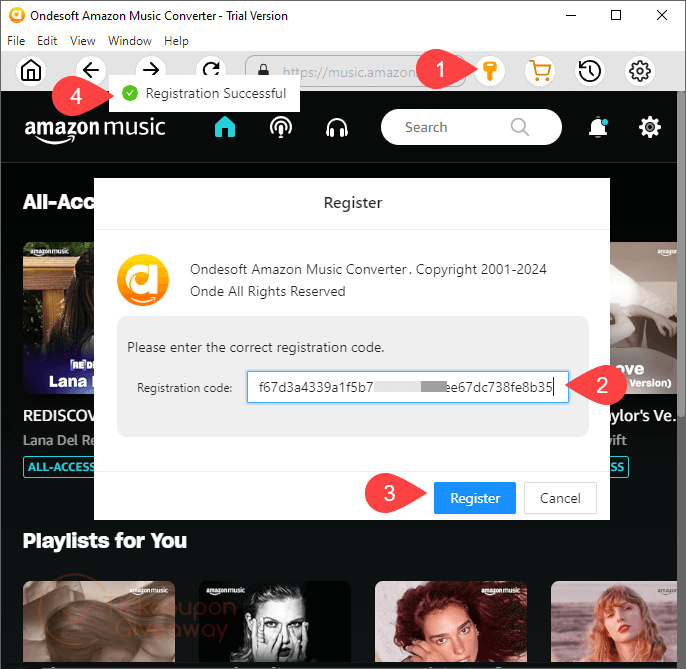Click the blue Register button

pyautogui.click(x=475, y=498)
